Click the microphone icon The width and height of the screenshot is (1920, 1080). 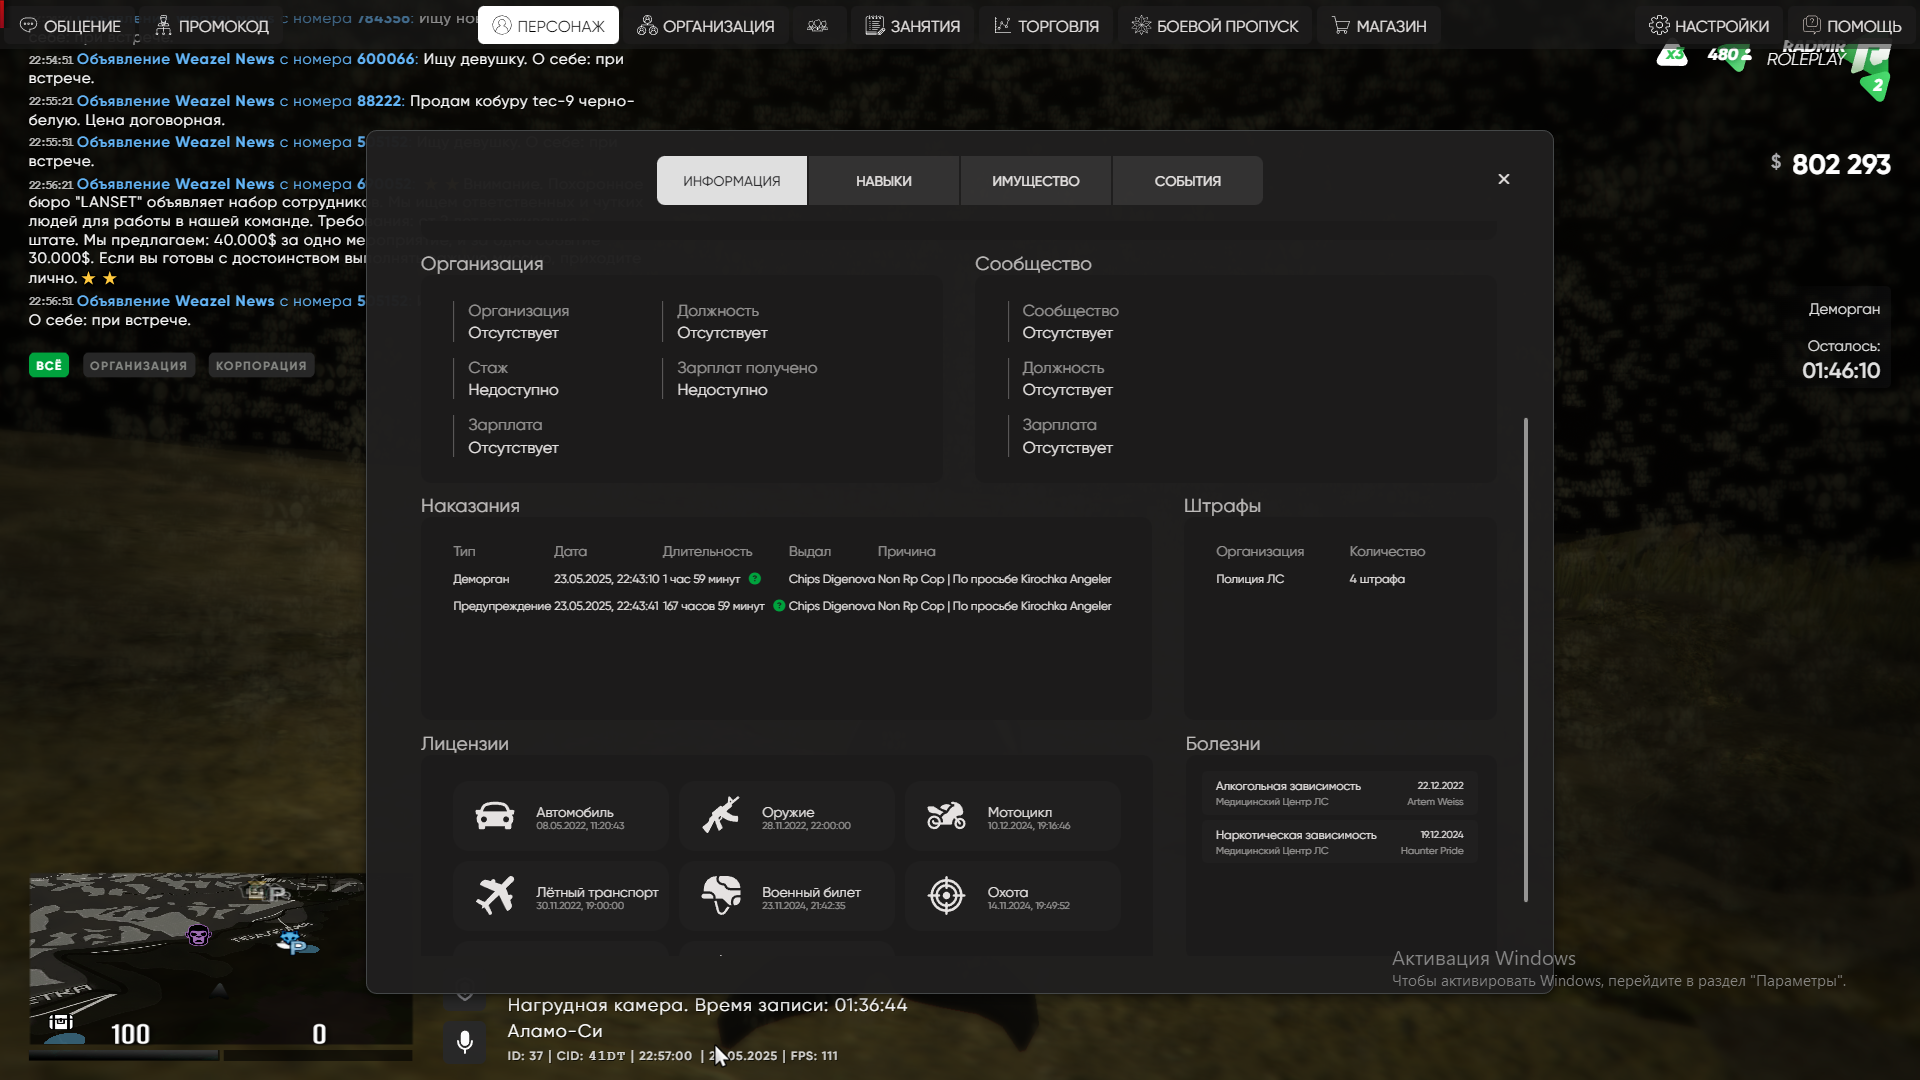pyautogui.click(x=465, y=1042)
